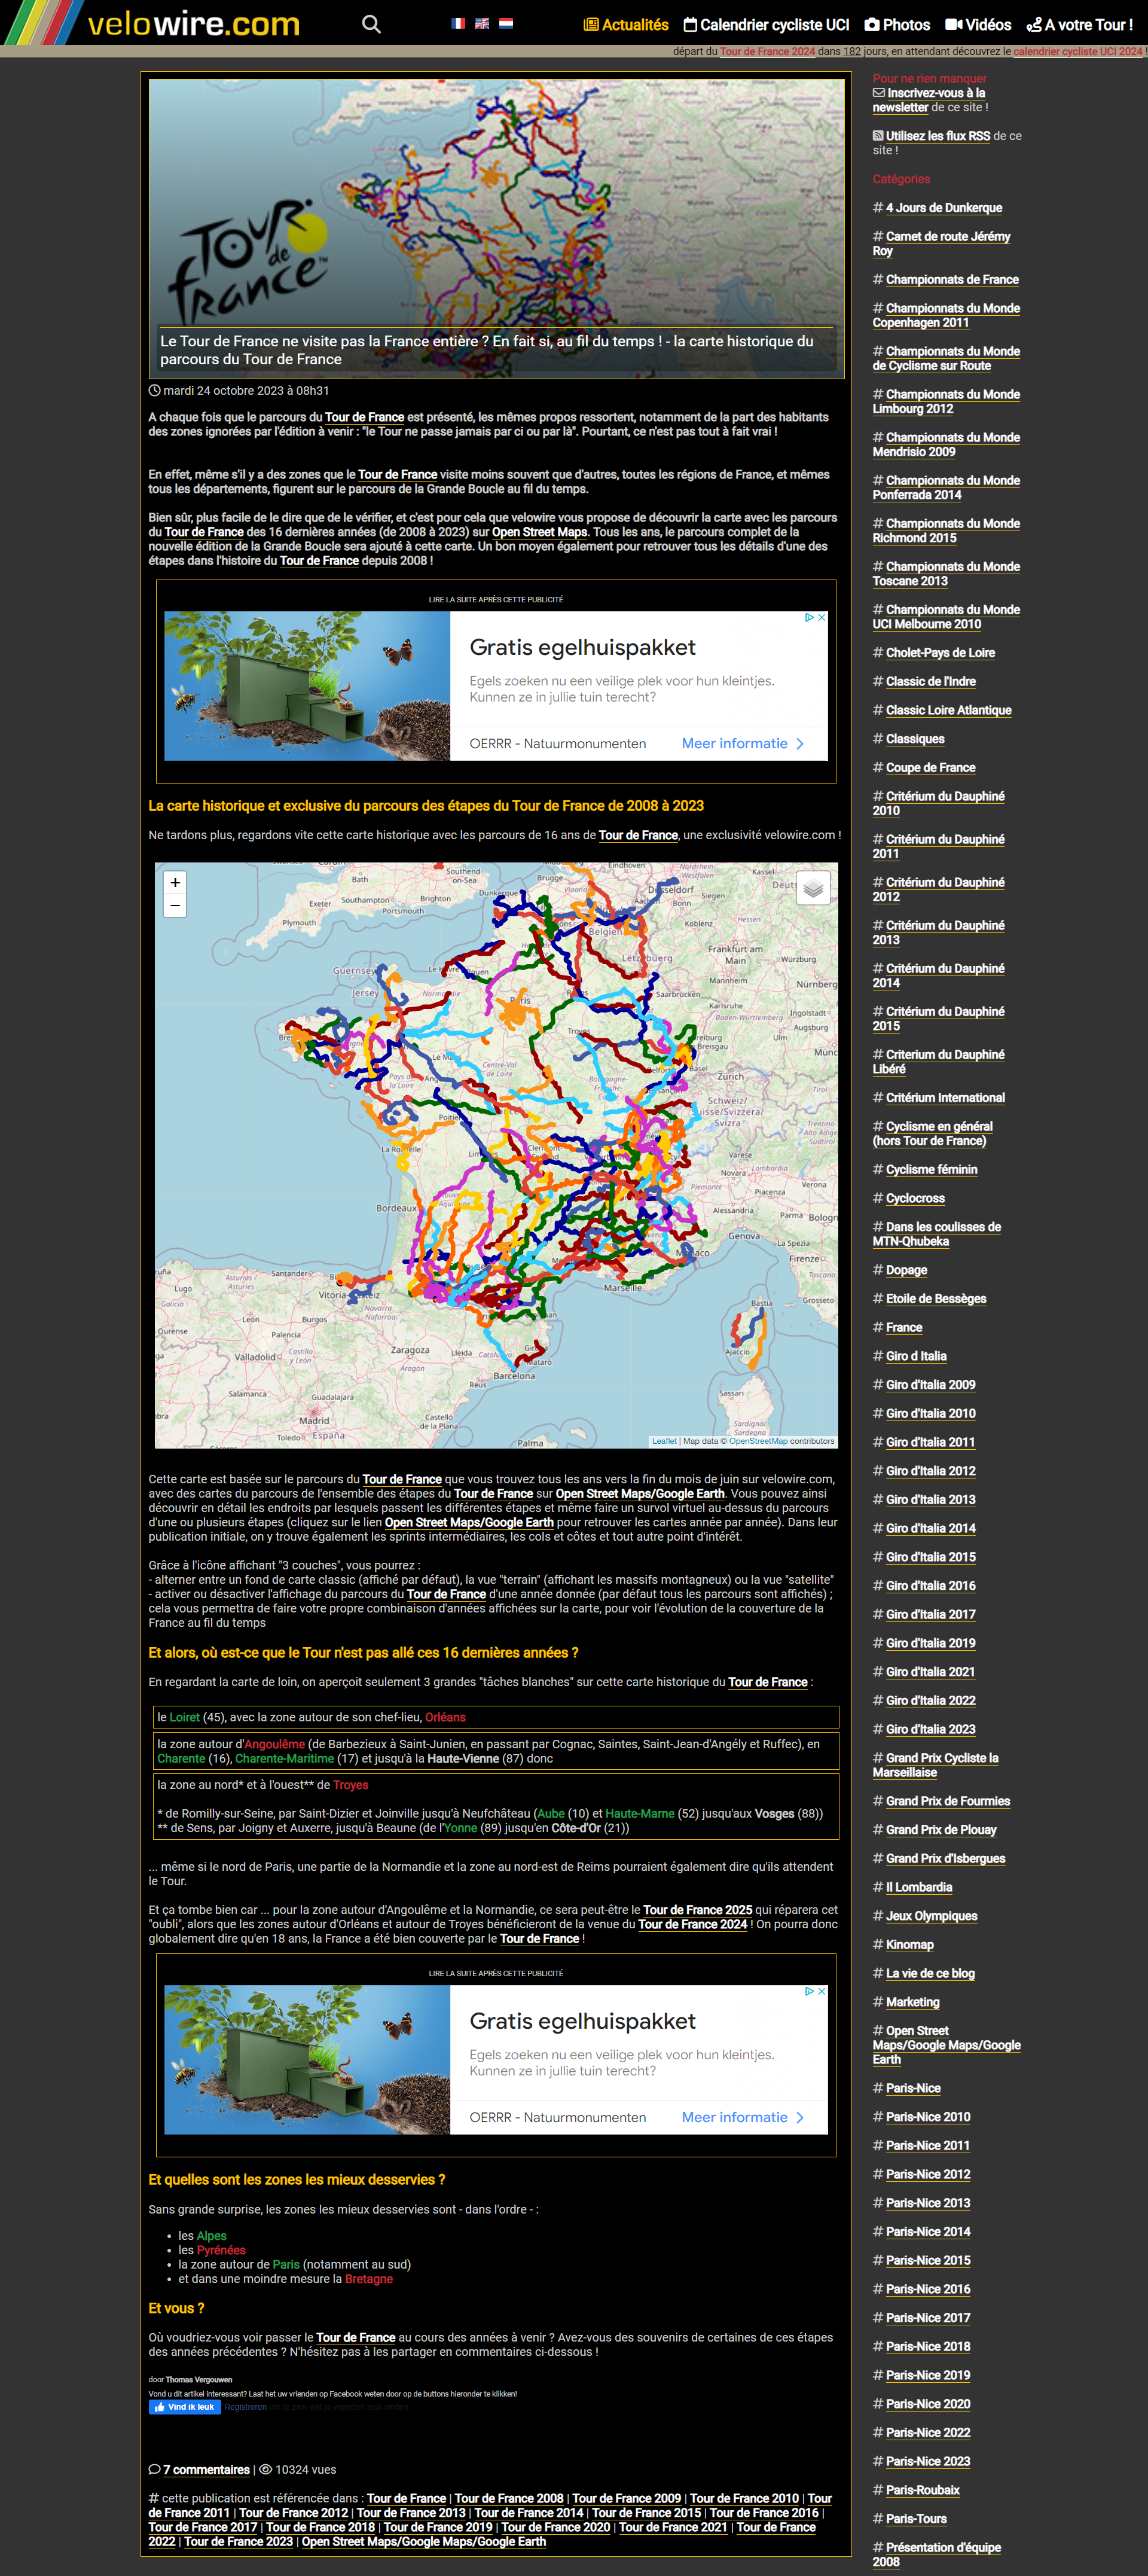Click the Angoulême link in the article
Screen dimensions: 1148x2576
point(275,1744)
